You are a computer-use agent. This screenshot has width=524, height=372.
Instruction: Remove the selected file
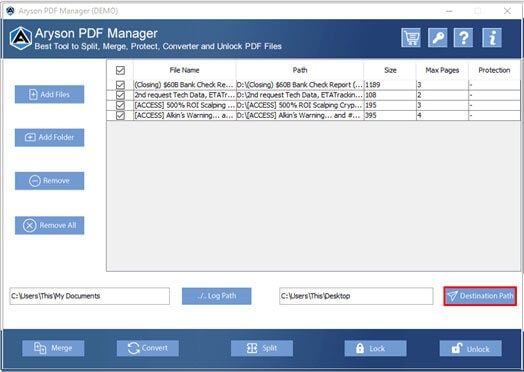pos(49,181)
